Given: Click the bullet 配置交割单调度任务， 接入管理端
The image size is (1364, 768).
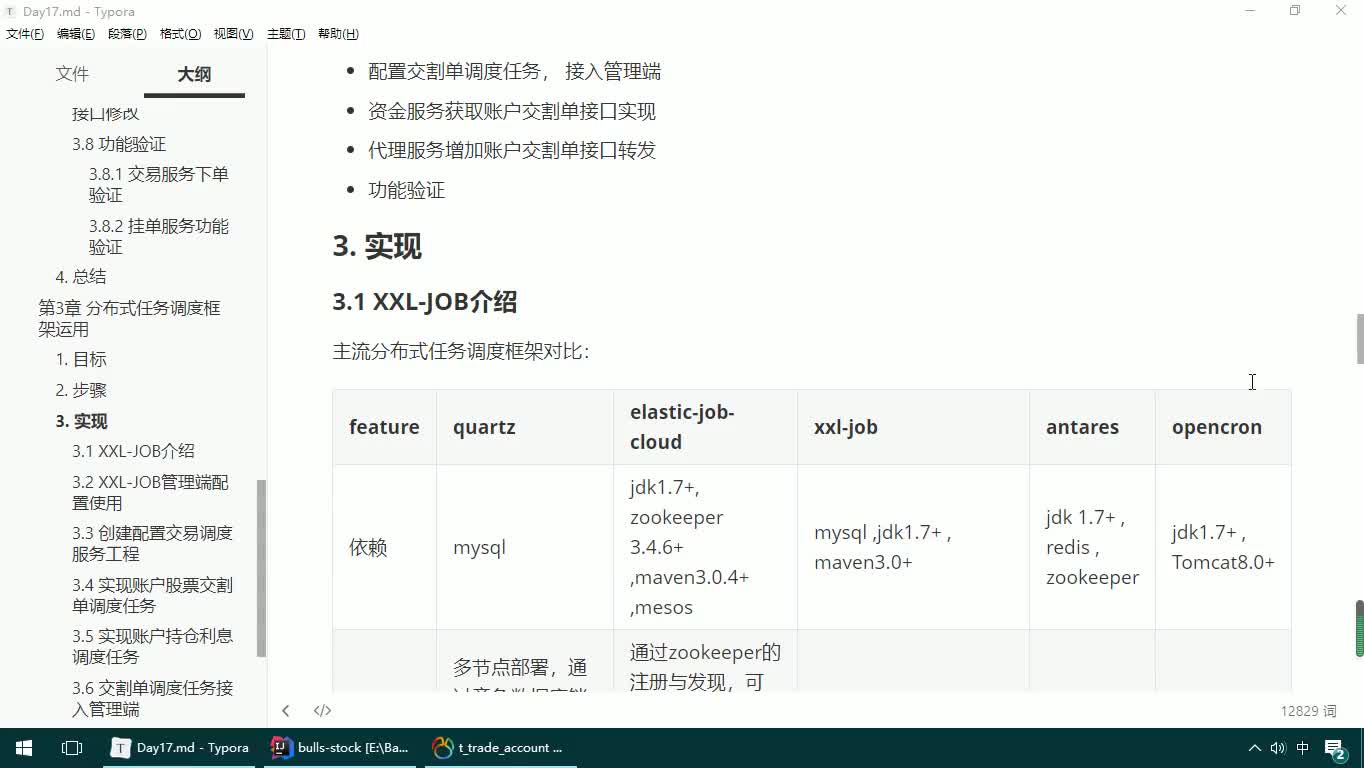Looking at the screenshot, I should tap(514, 71).
